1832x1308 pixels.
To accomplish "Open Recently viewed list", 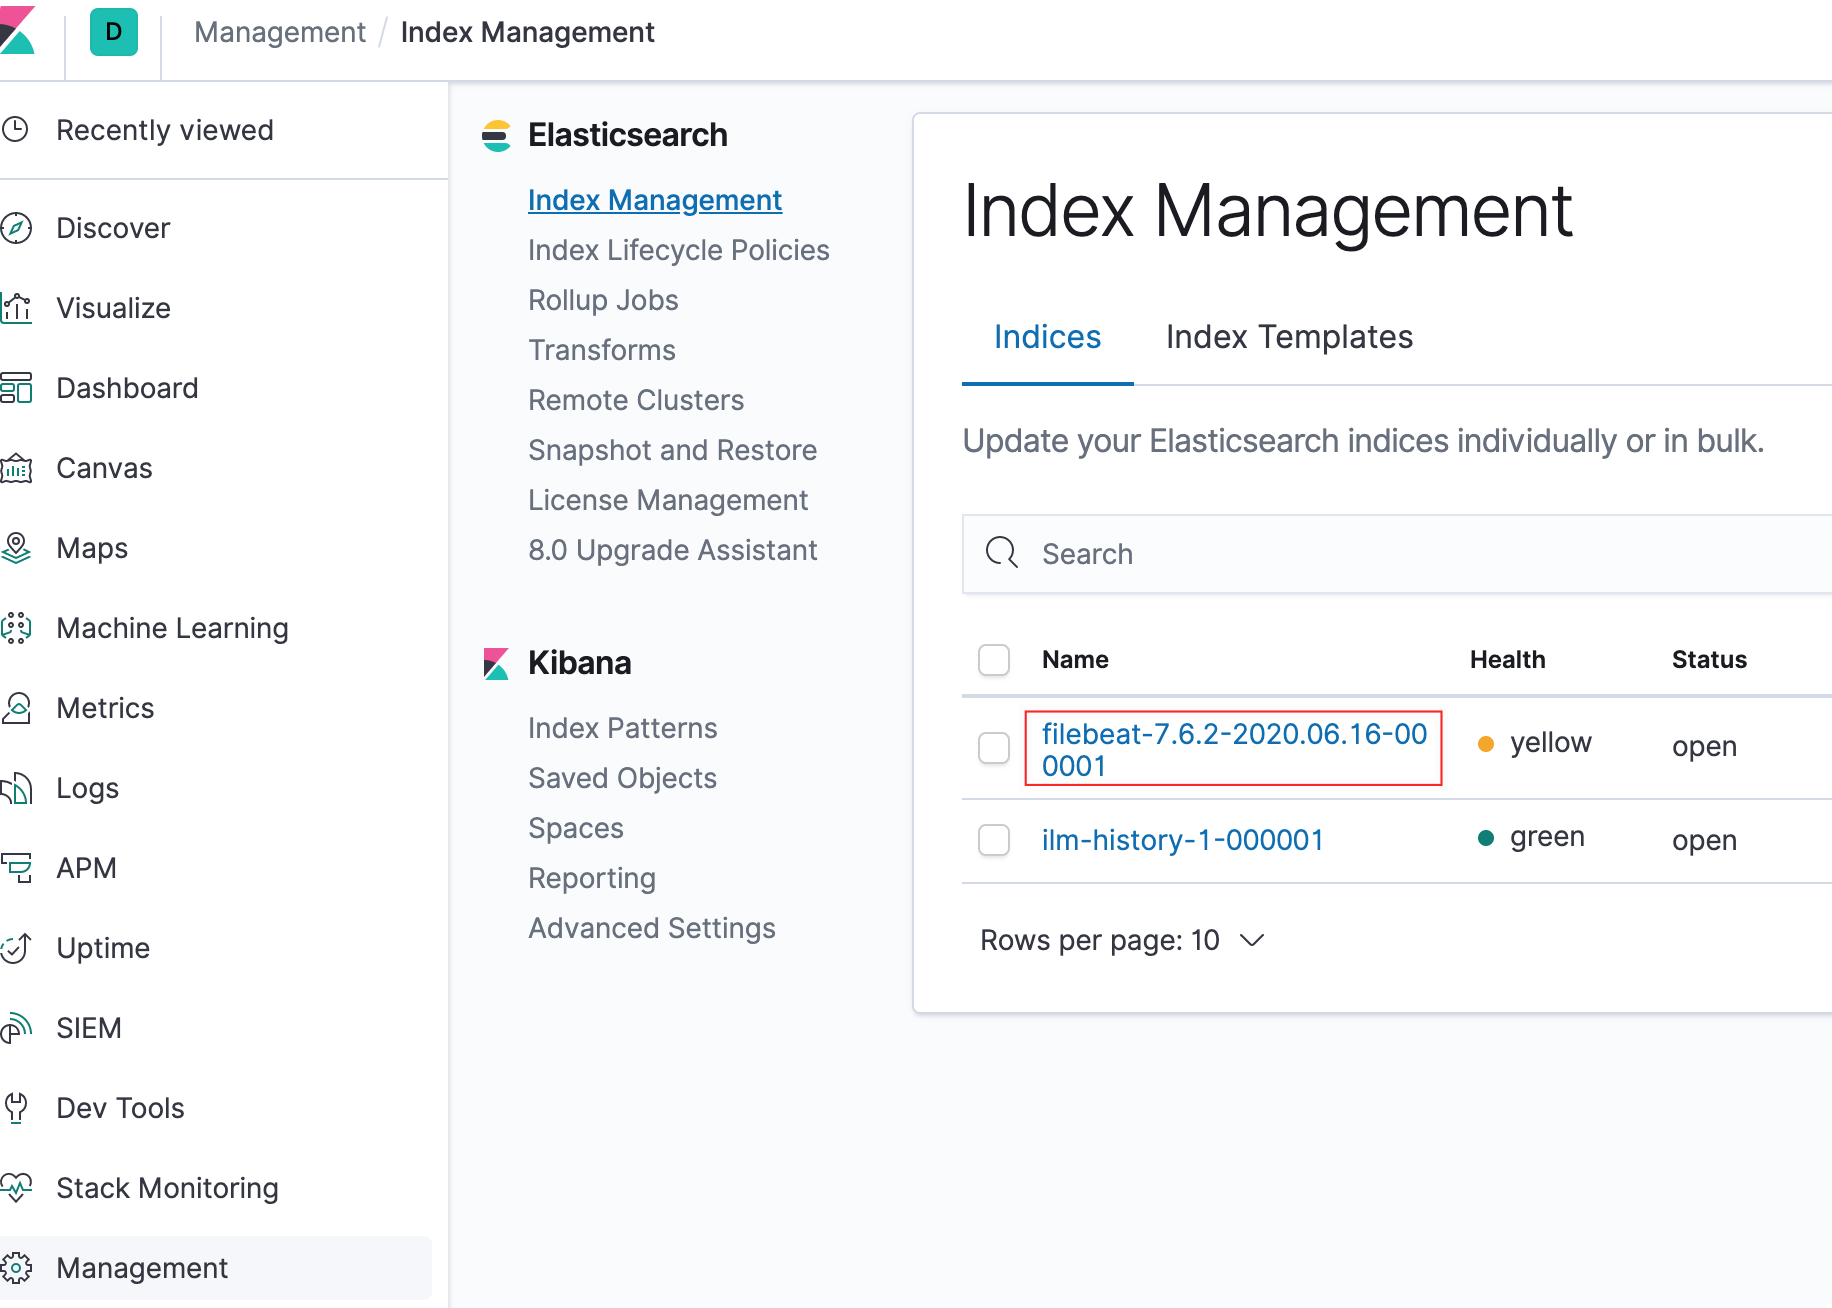I will 164,130.
